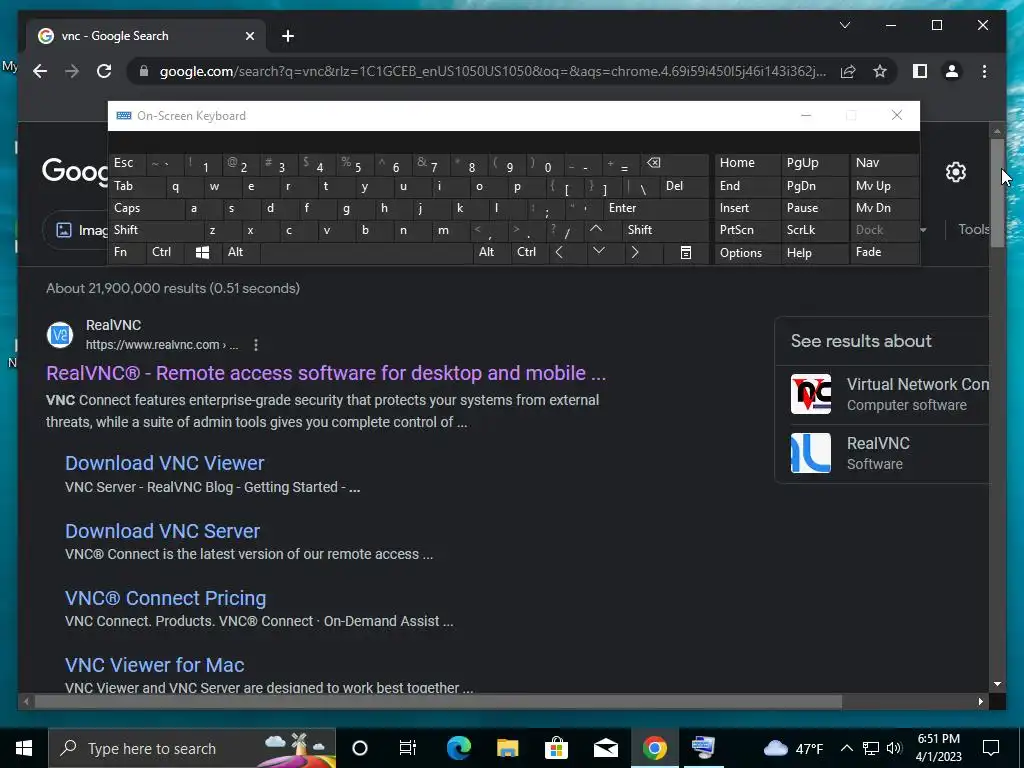Image resolution: width=1024 pixels, height=768 pixels.
Task: Open VNC Viewer for Mac link
Action: [x=154, y=665]
